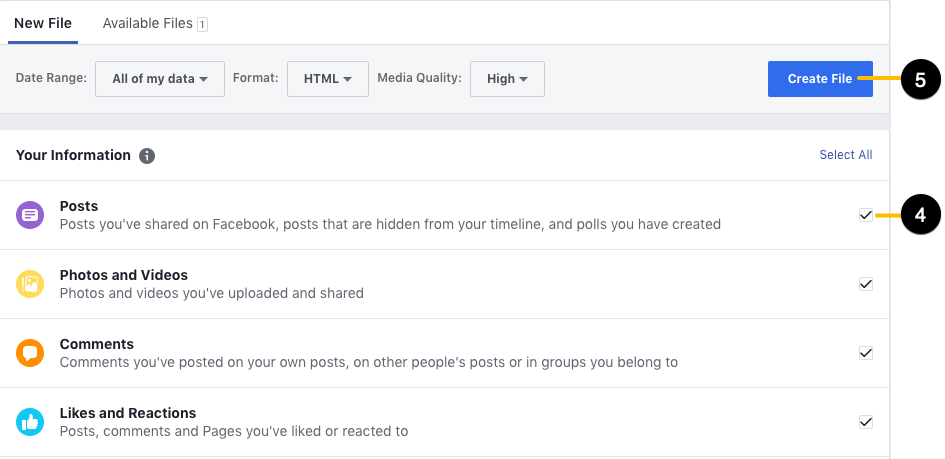This screenshot has height=459, width=945.
Task: Click the Create File button
Action: [820, 79]
